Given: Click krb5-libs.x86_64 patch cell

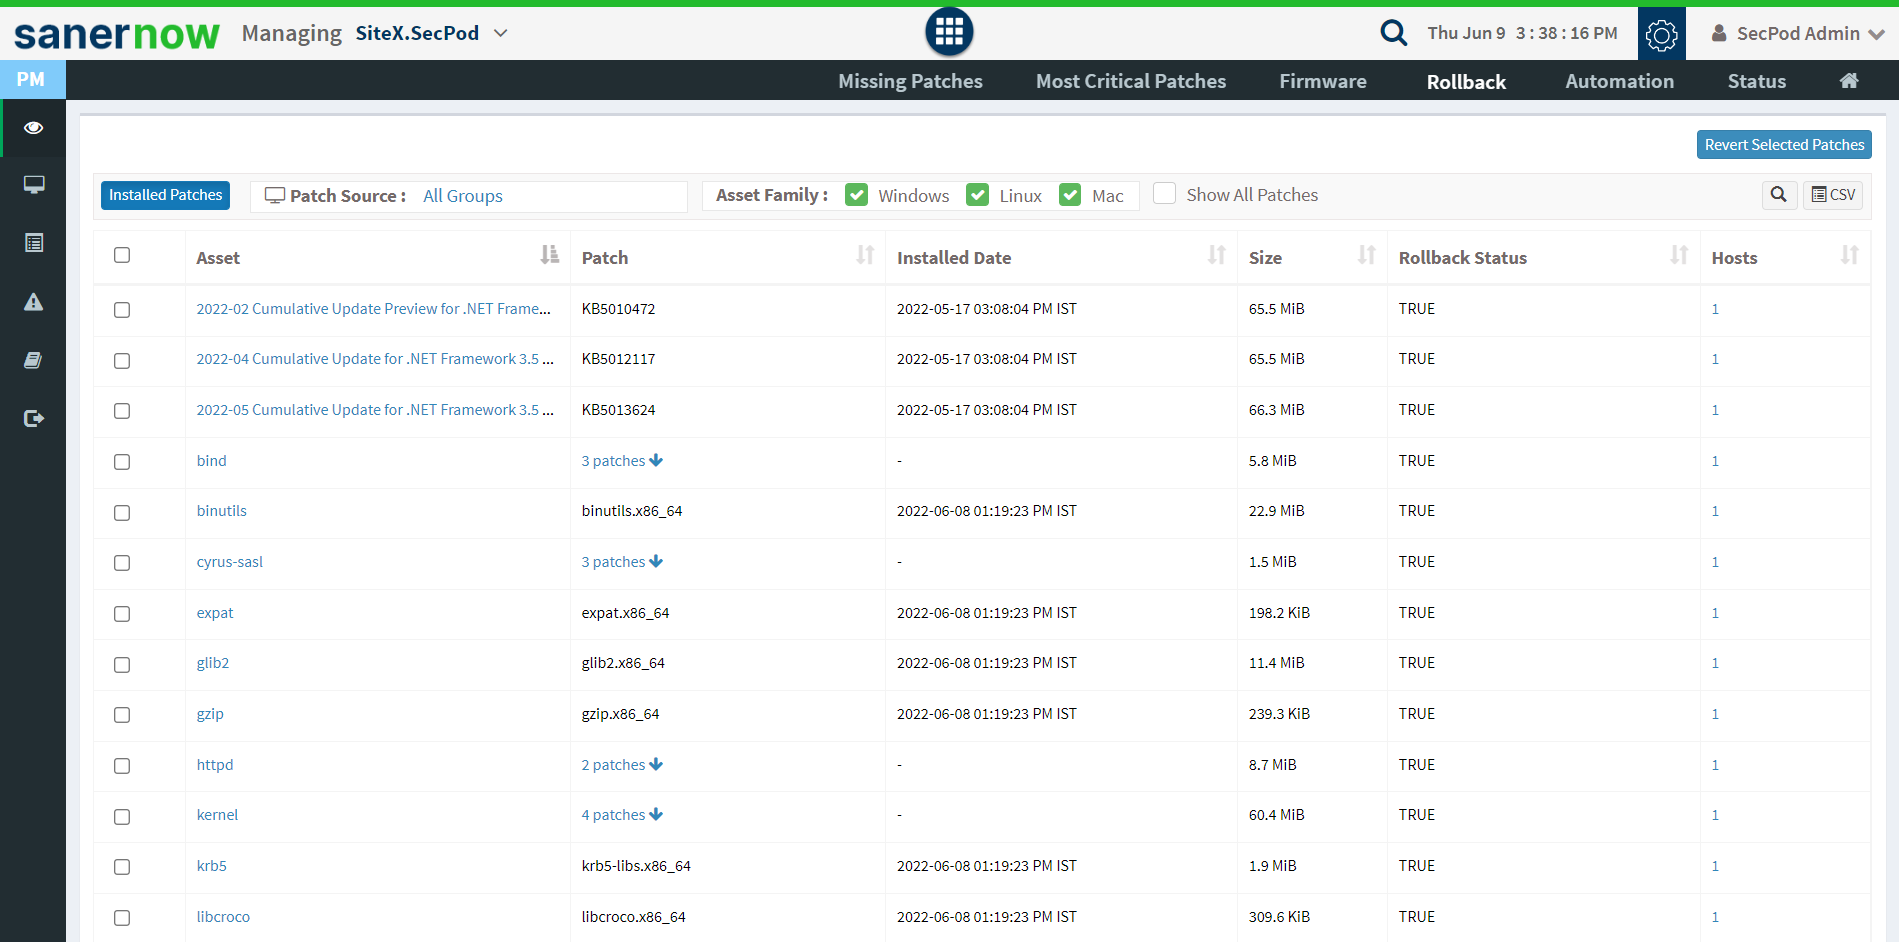Looking at the screenshot, I should click(636, 866).
